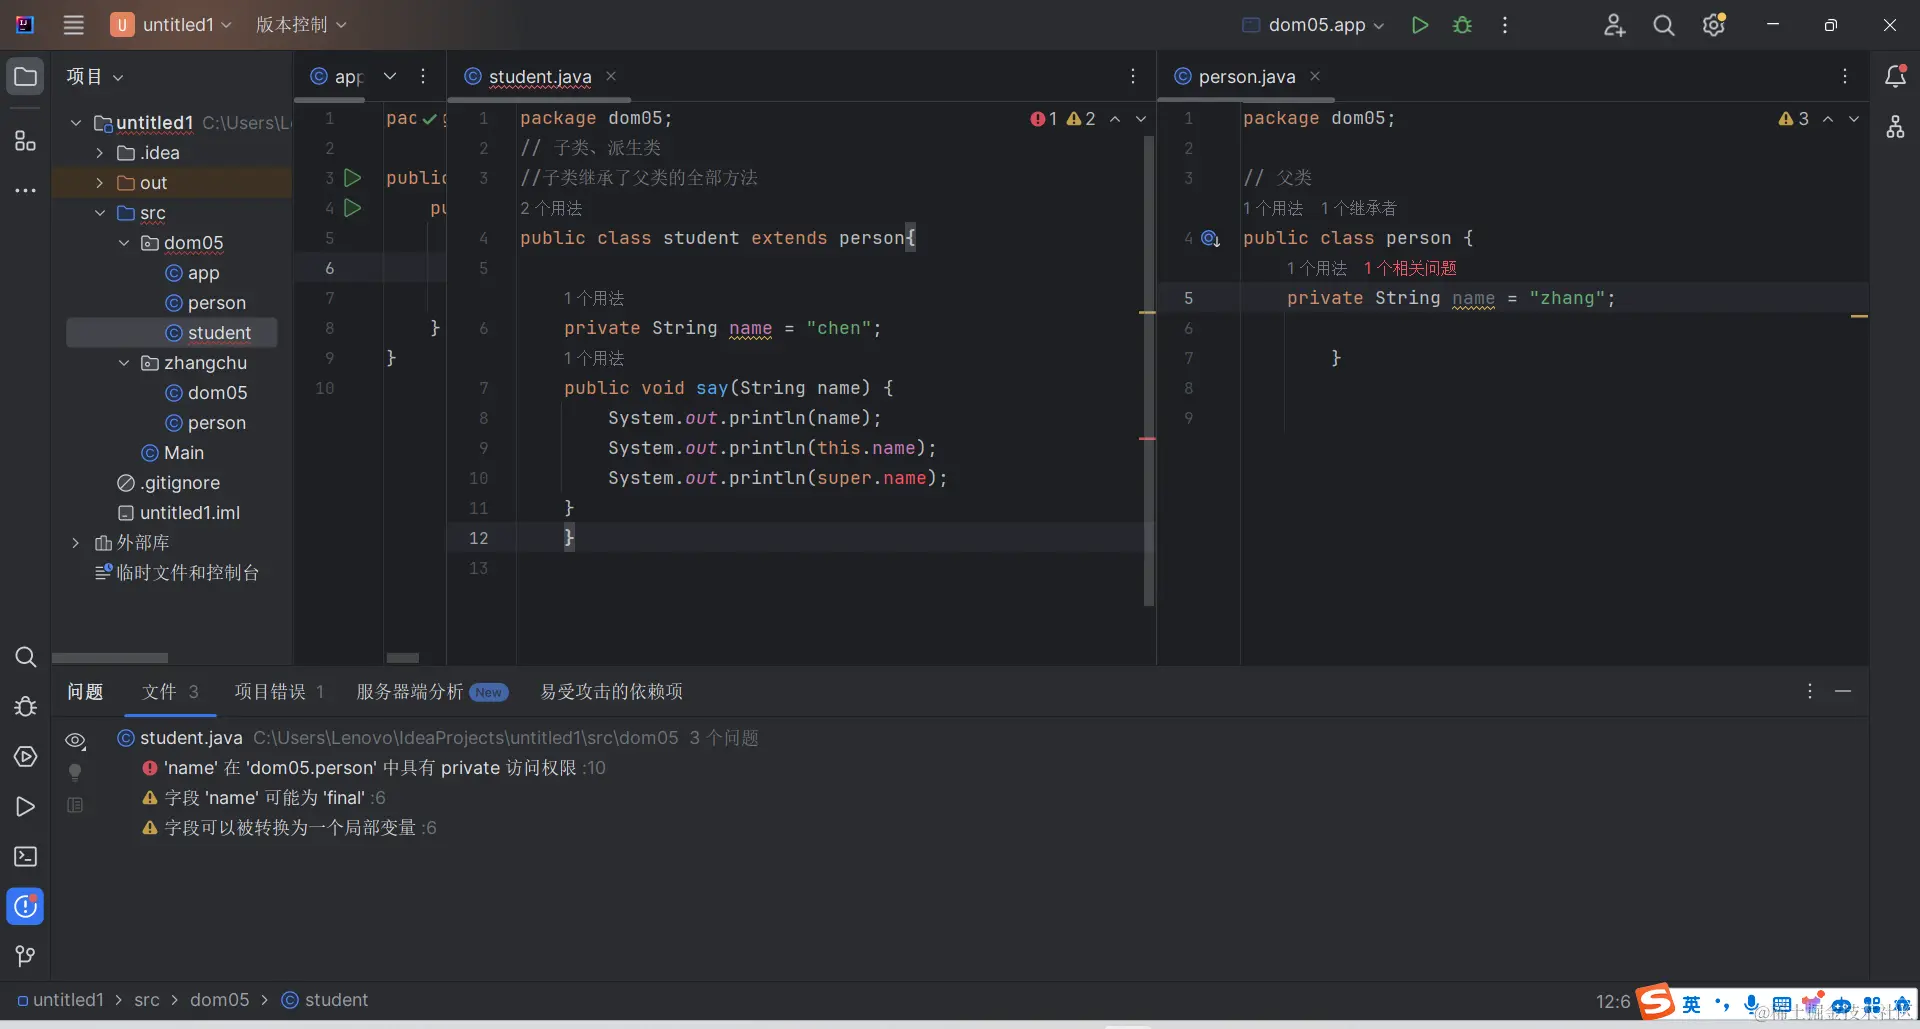The image size is (1920, 1029).
Task: Click the '1 个继承者' hint in person.java
Action: [1358, 208]
